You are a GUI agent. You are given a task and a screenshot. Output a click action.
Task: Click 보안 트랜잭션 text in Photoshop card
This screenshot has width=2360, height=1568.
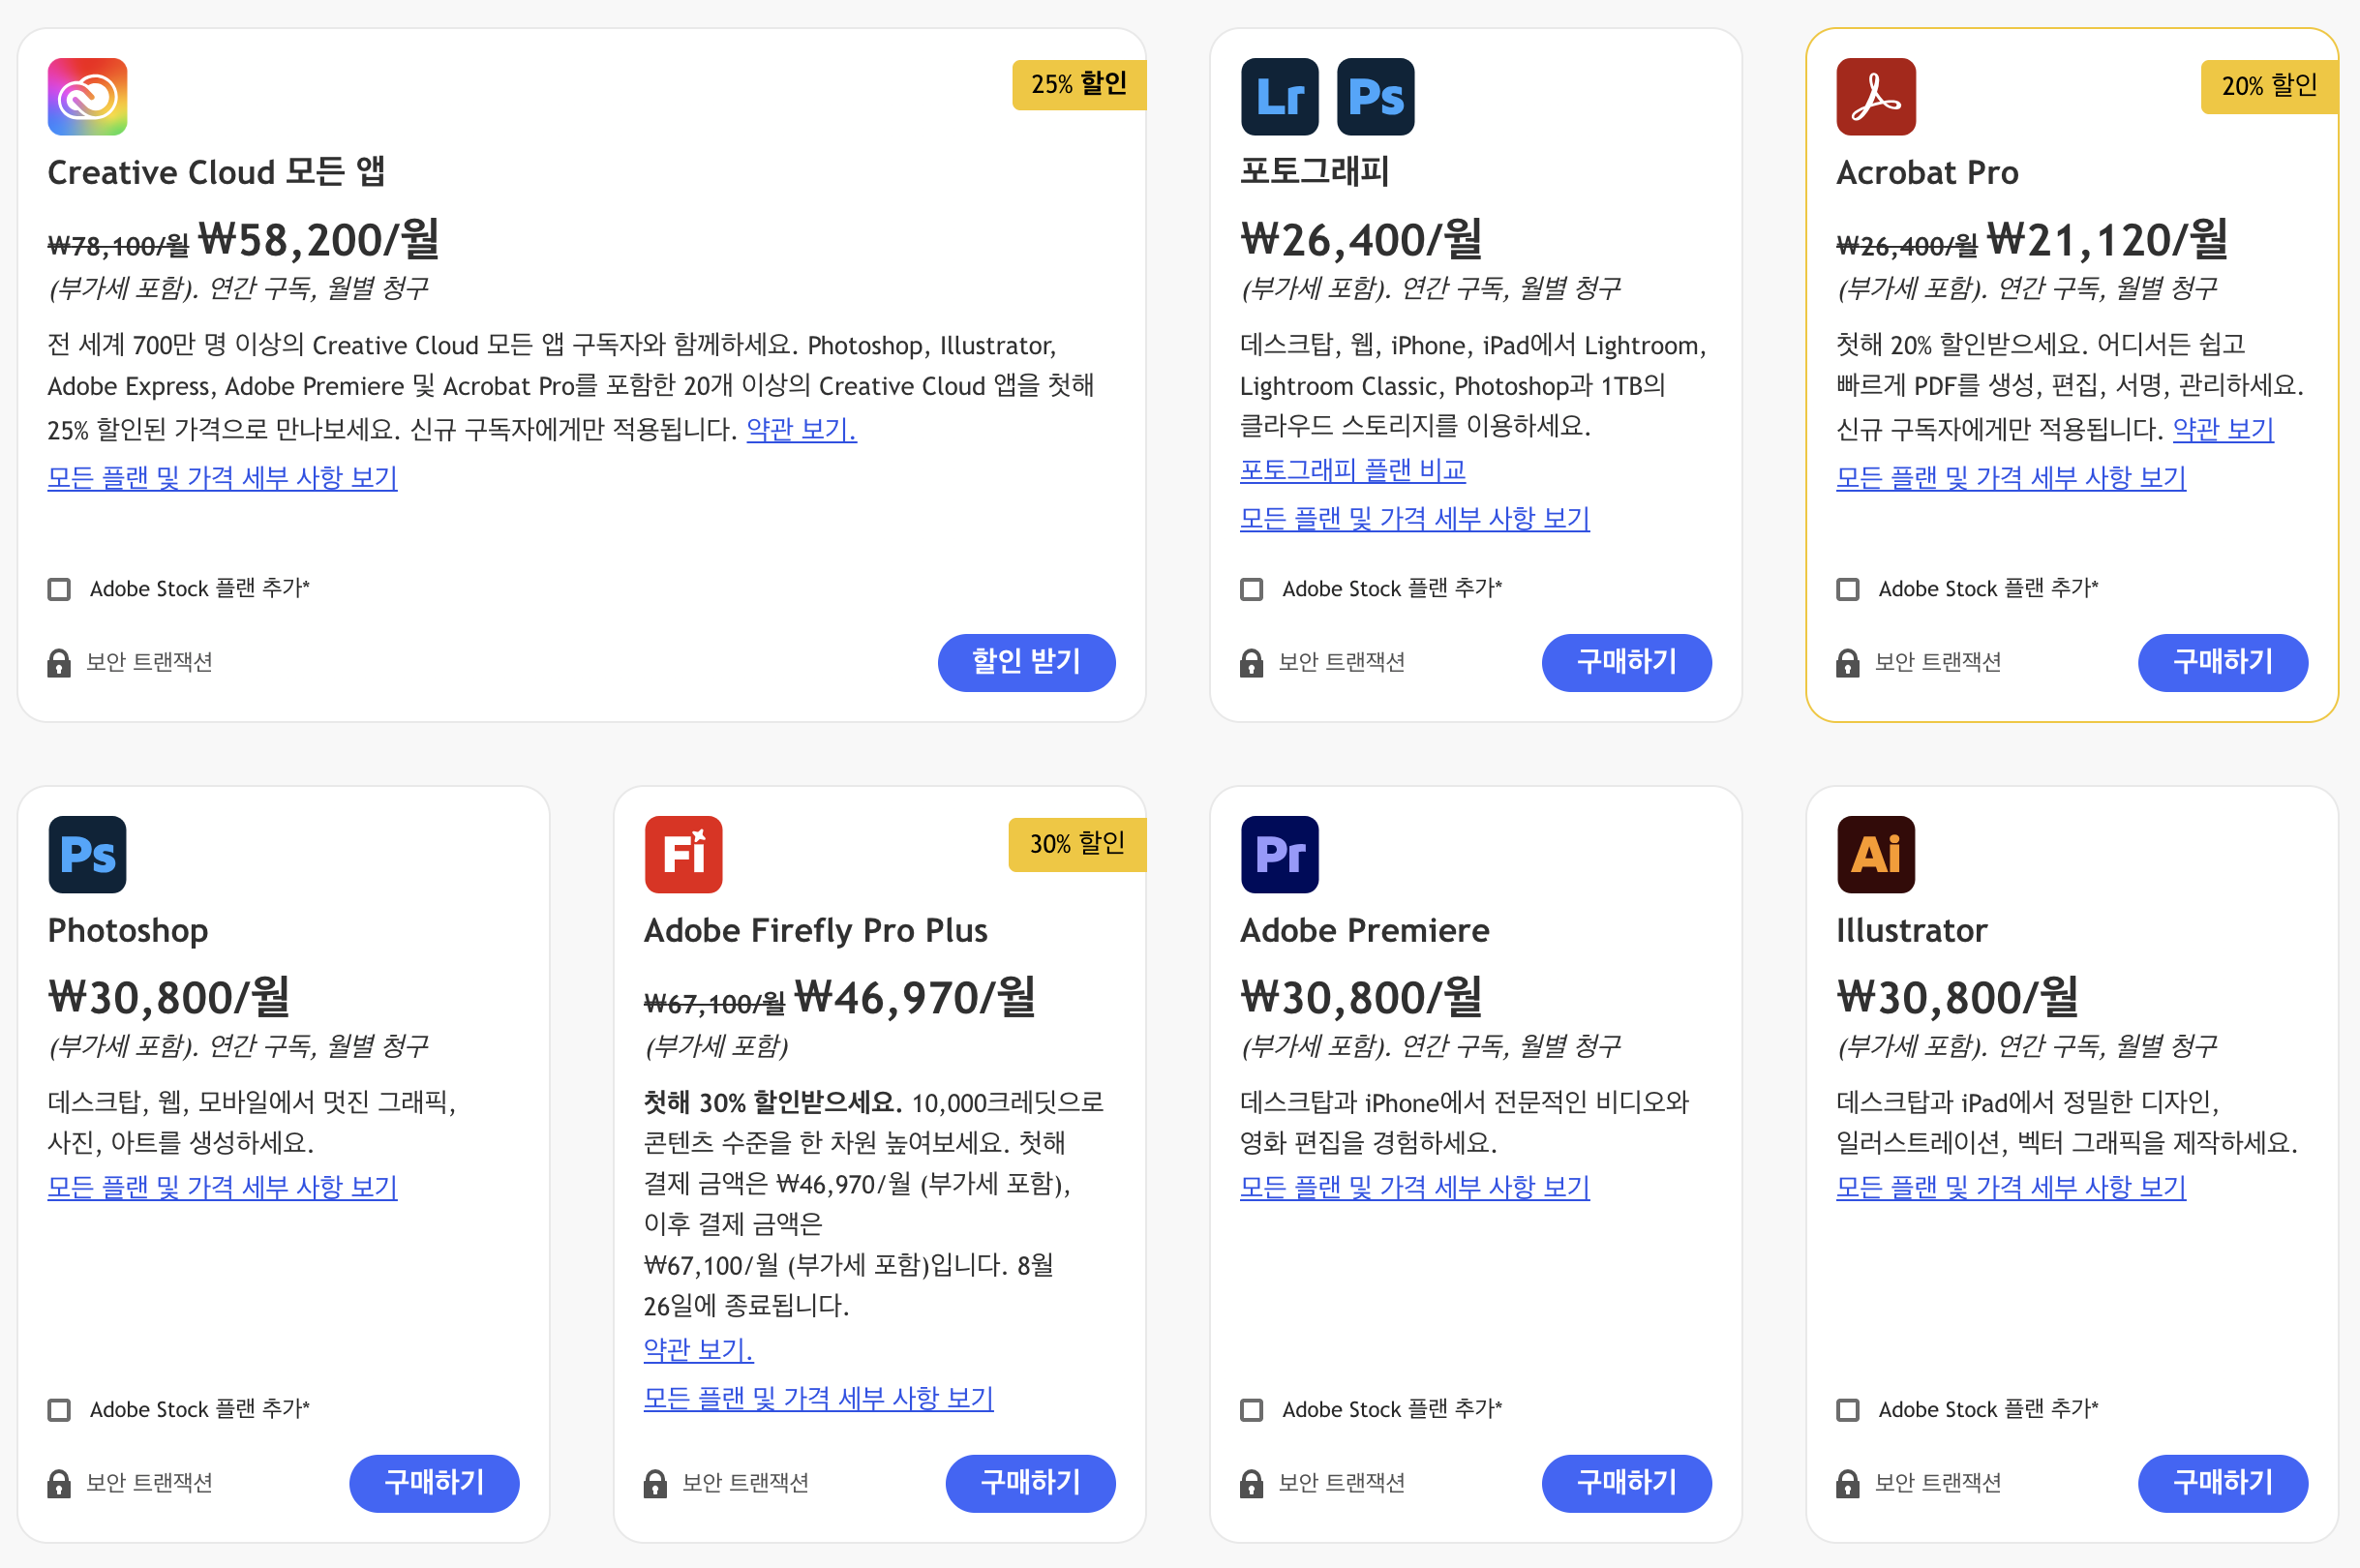tap(149, 1483)
